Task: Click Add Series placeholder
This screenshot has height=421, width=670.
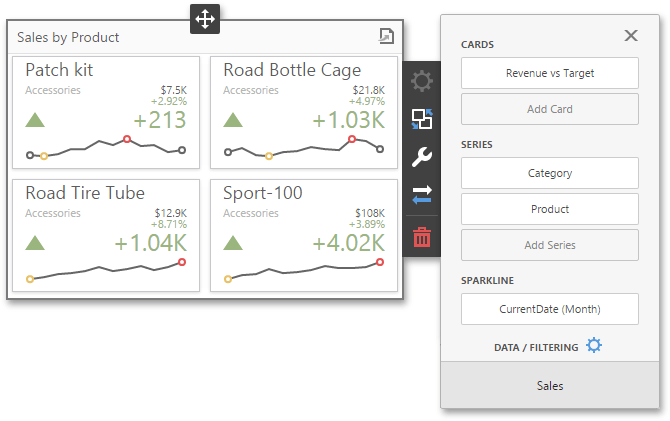Action: pos(550,245)
